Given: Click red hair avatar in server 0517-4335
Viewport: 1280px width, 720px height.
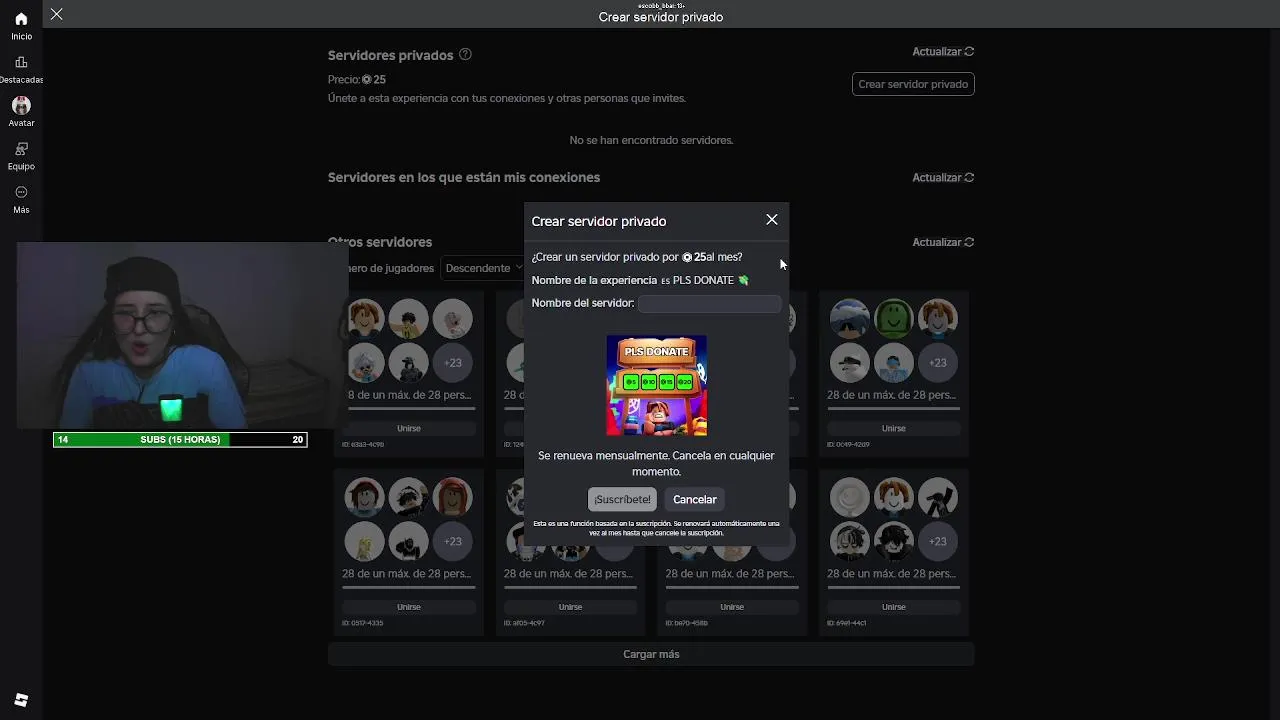Looking at the screenshot, I should coord(453,497).
